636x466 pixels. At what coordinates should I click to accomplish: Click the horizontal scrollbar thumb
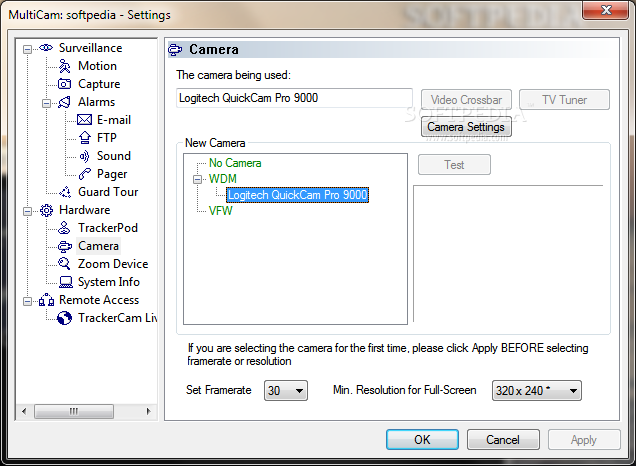74,411
